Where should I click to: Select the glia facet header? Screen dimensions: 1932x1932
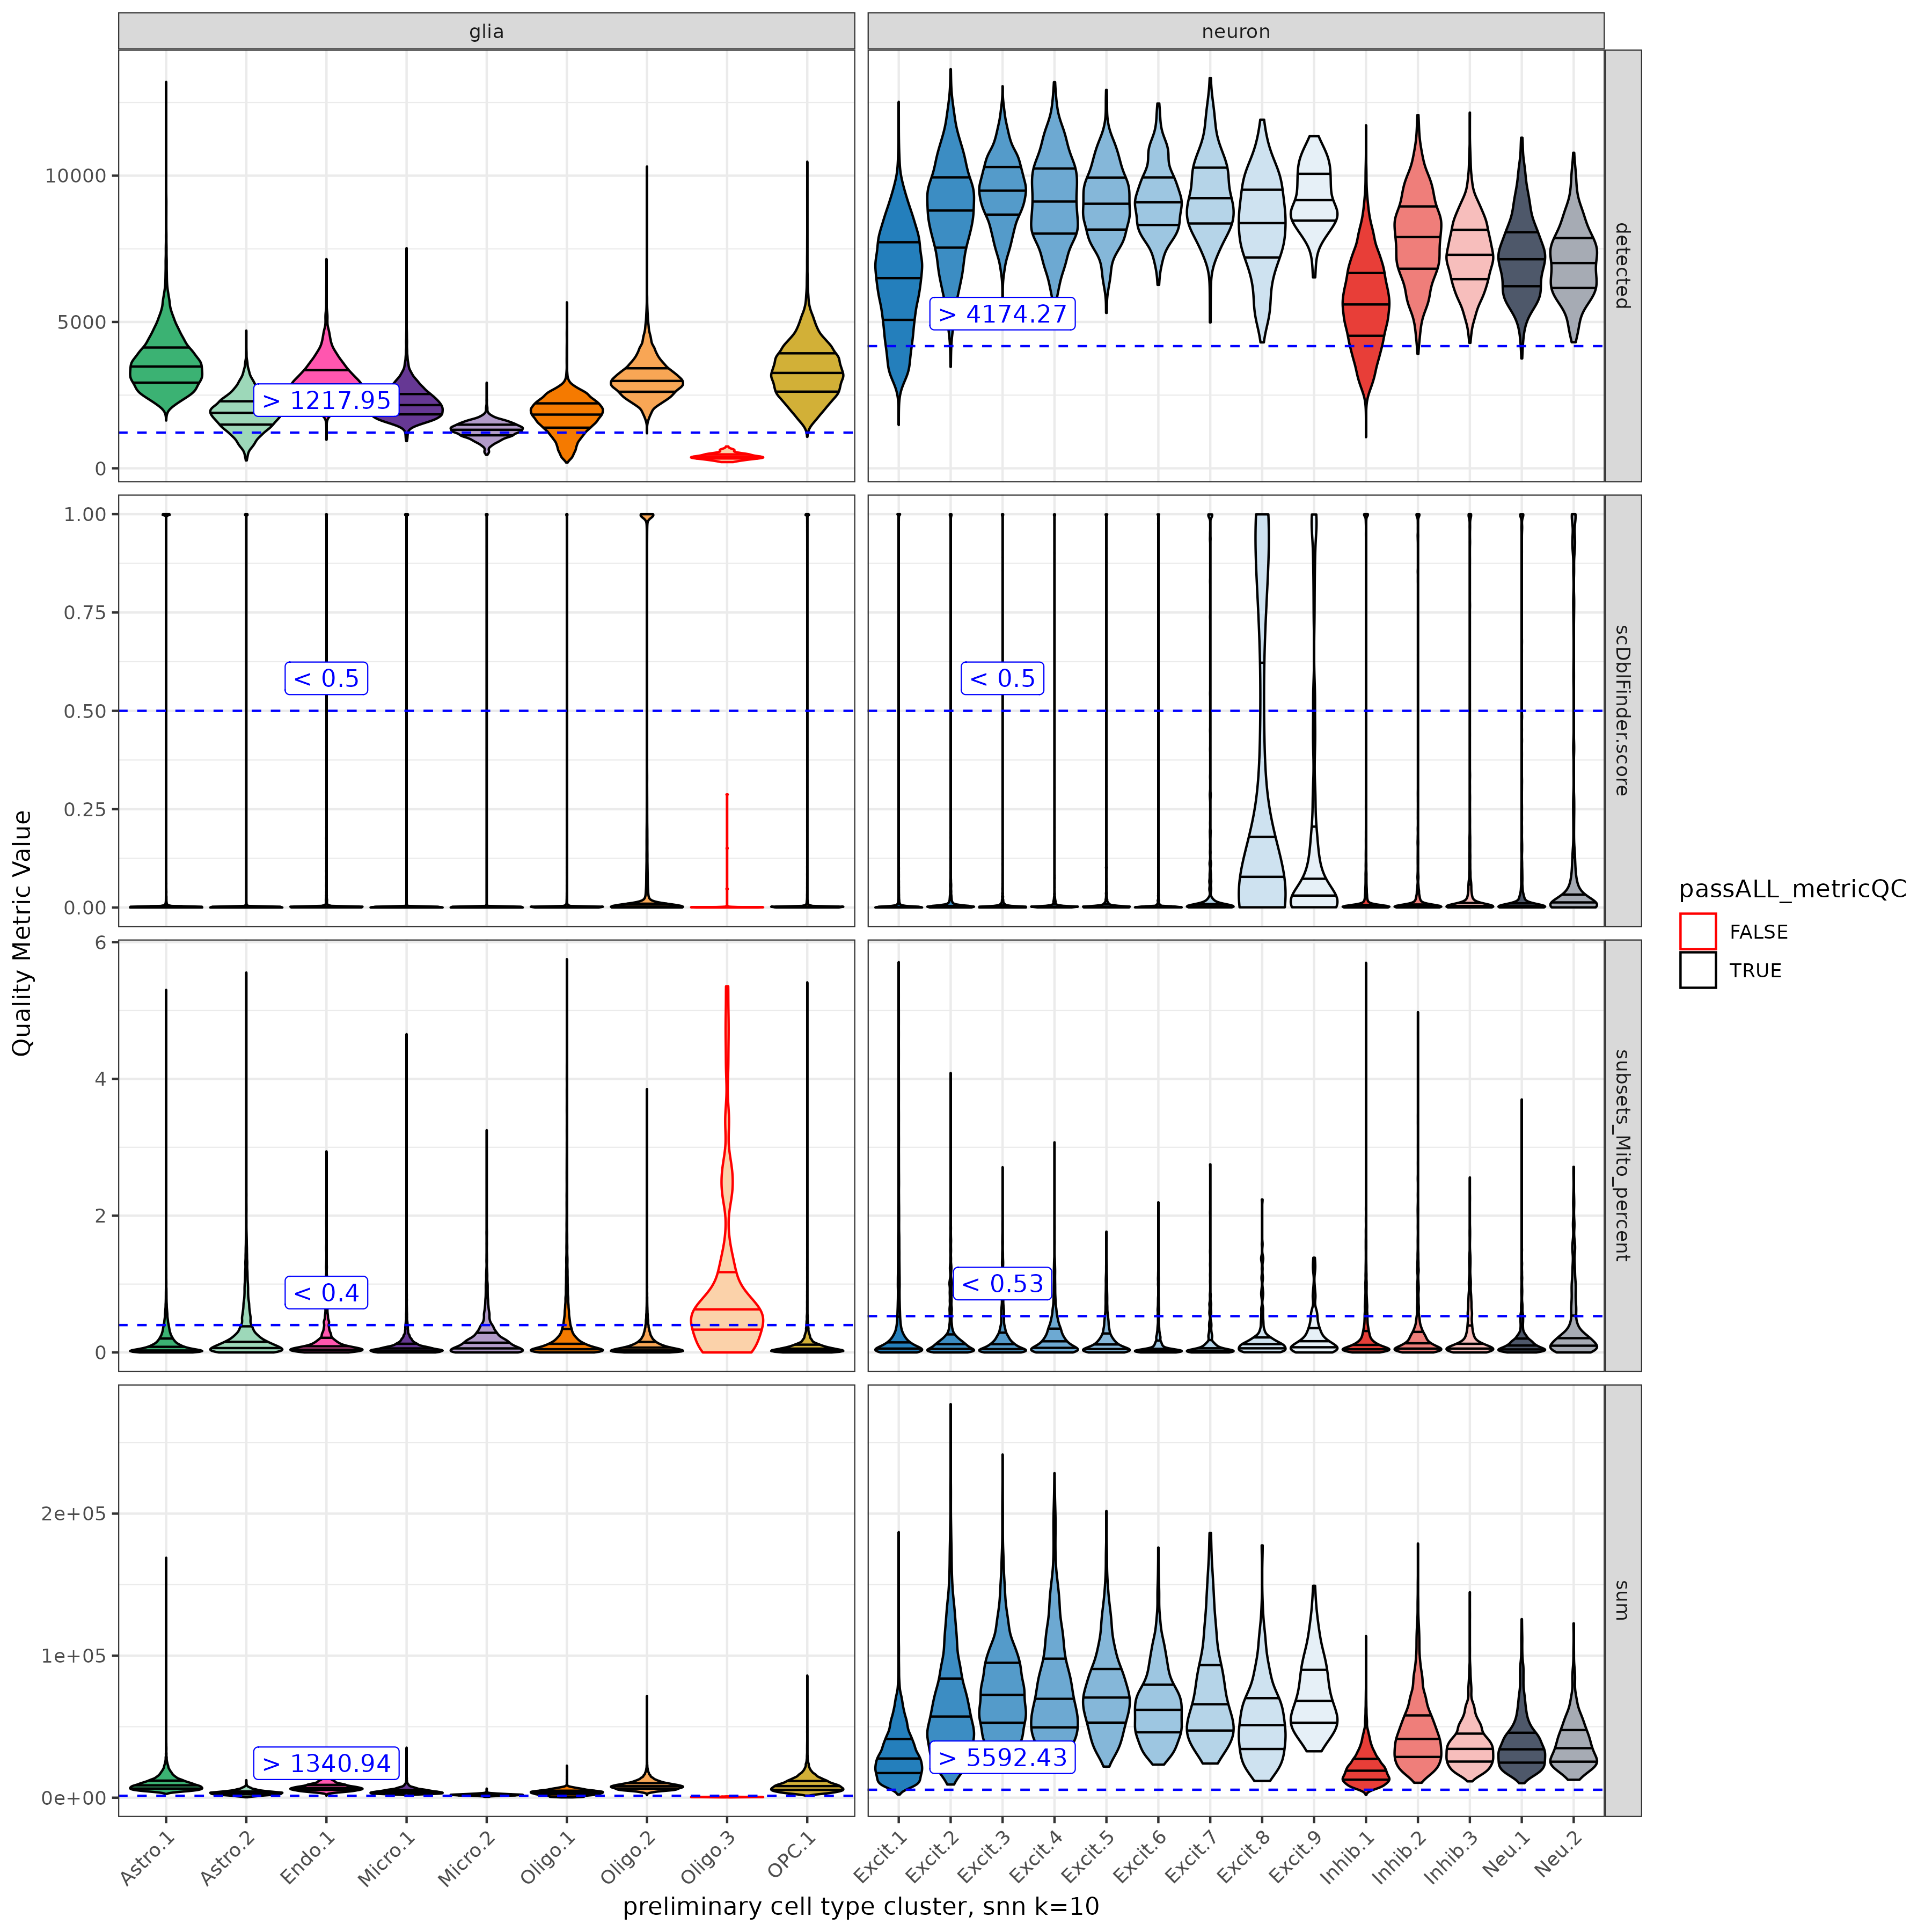tap(486, 31)
